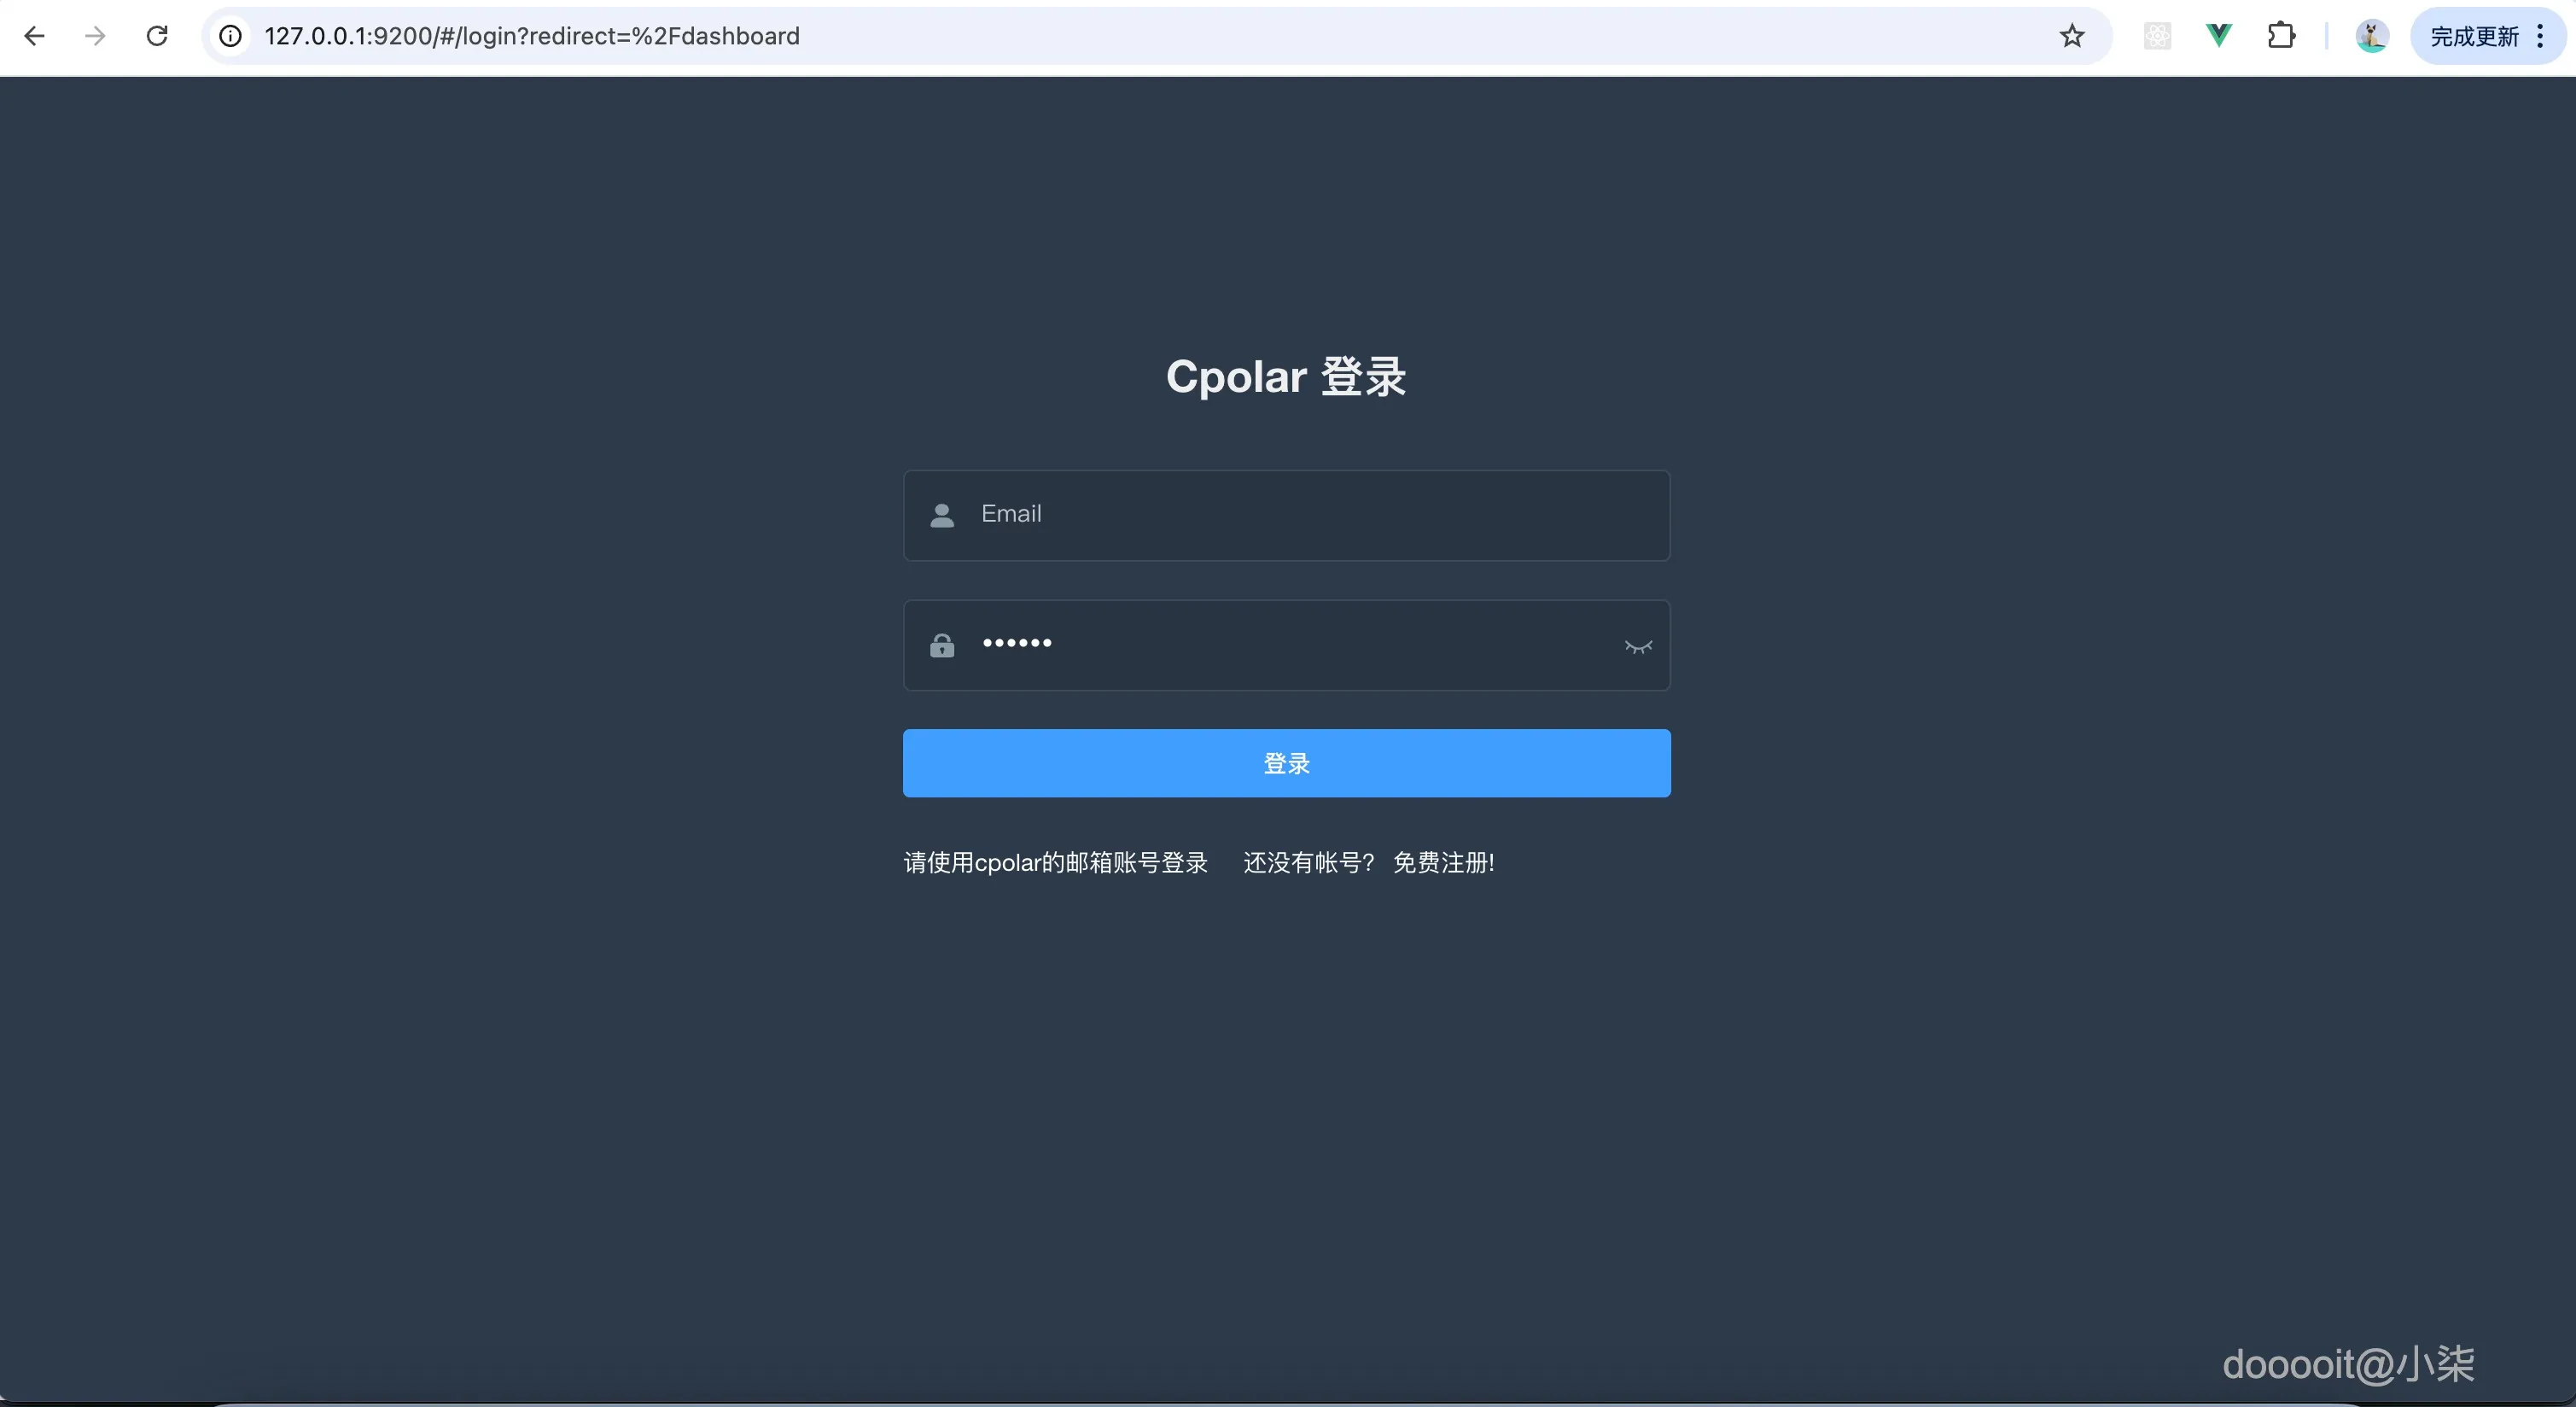
Task: Navigate back using the back arrow
Action: (x=35, y=36)
